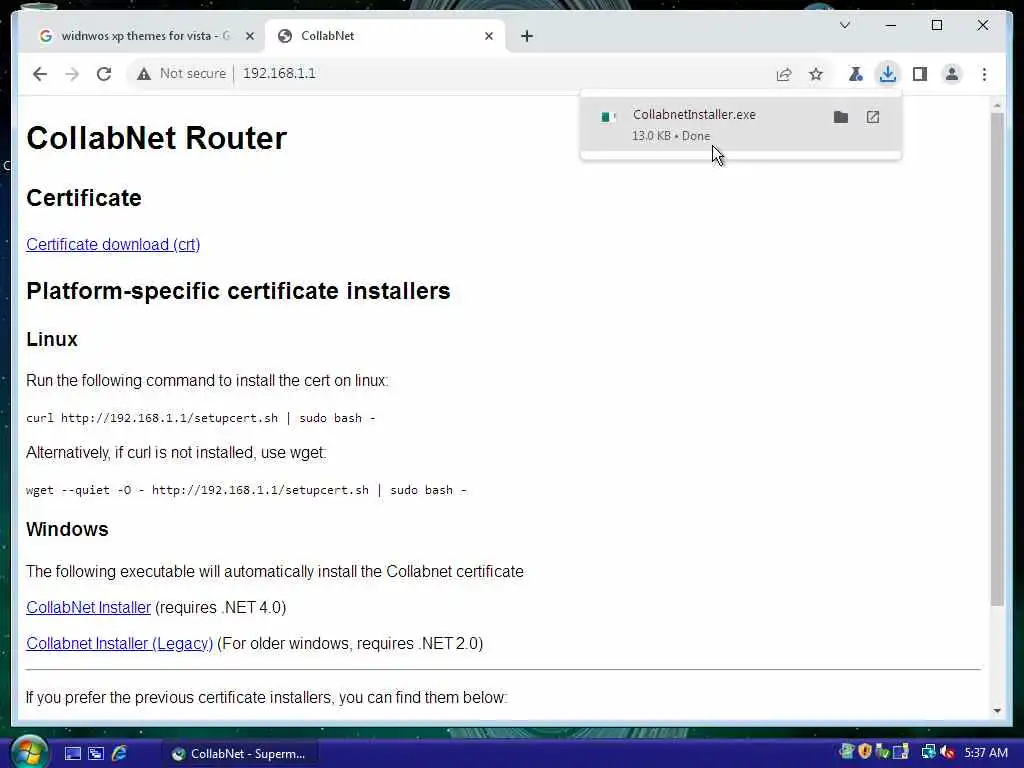Open the Windows Start orb
Image resolution: width=1024 pixels, height=768 pixels.
(28, 753)
